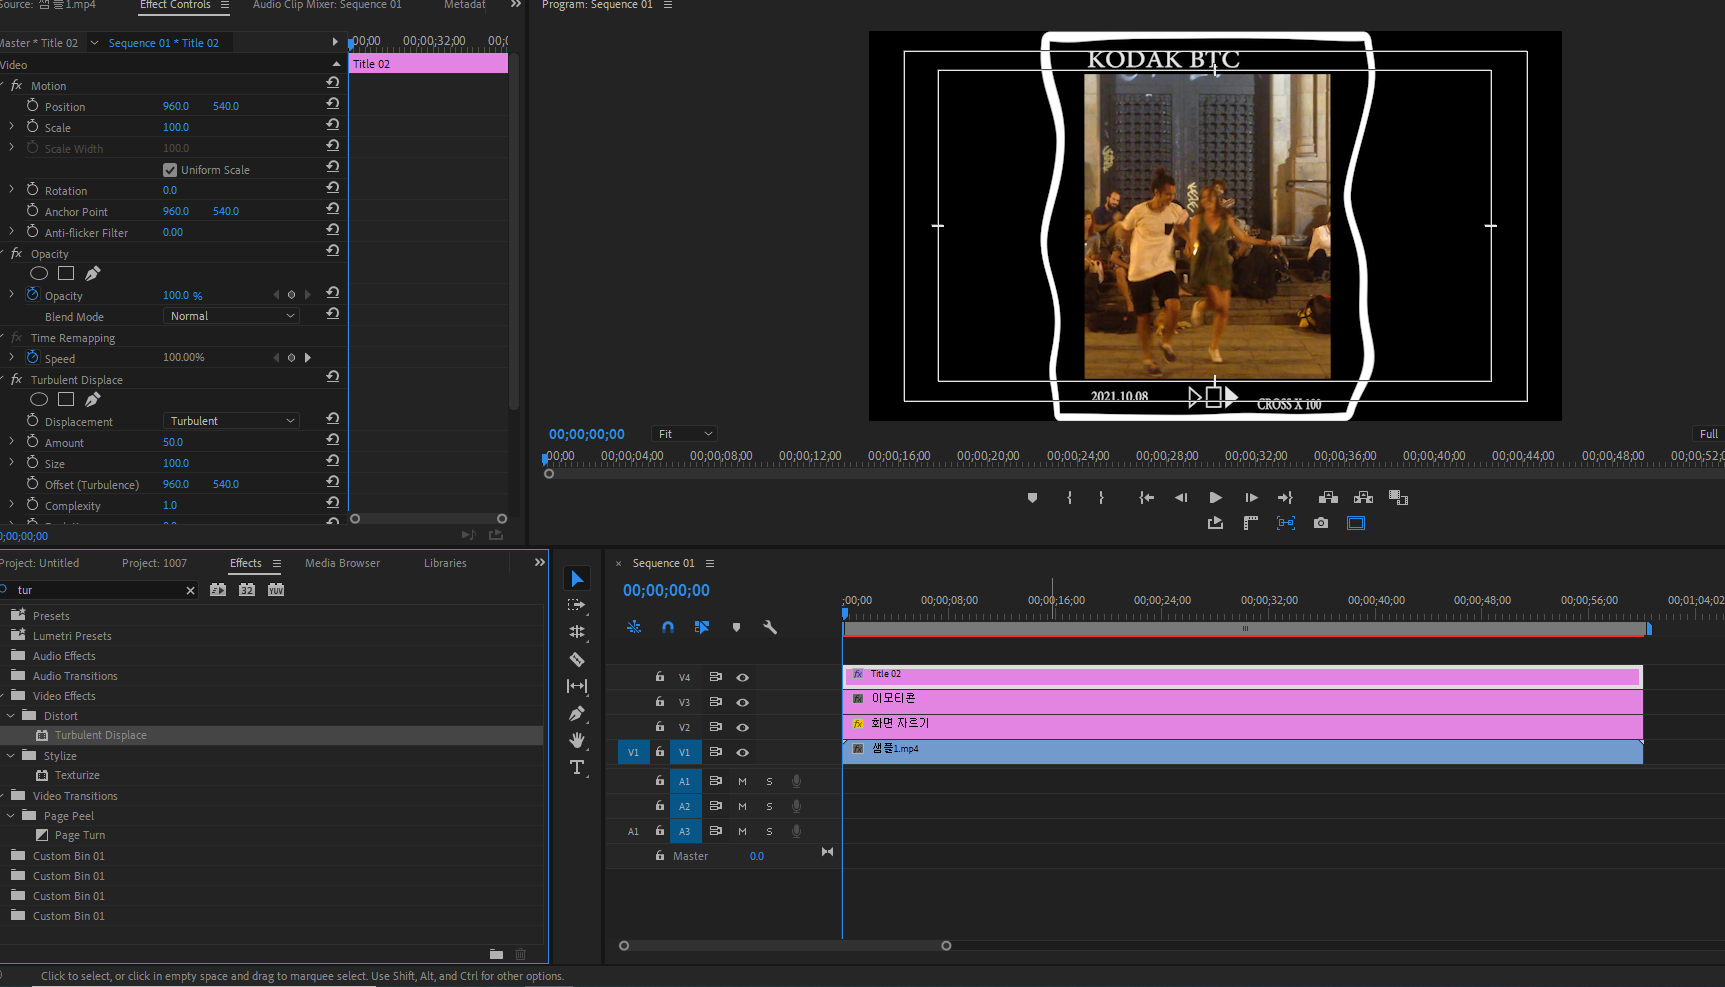Toggle Linked Selection in timeline
Image resolution: width=1725 pixels, height=987 pixels.
click(702, 627)
